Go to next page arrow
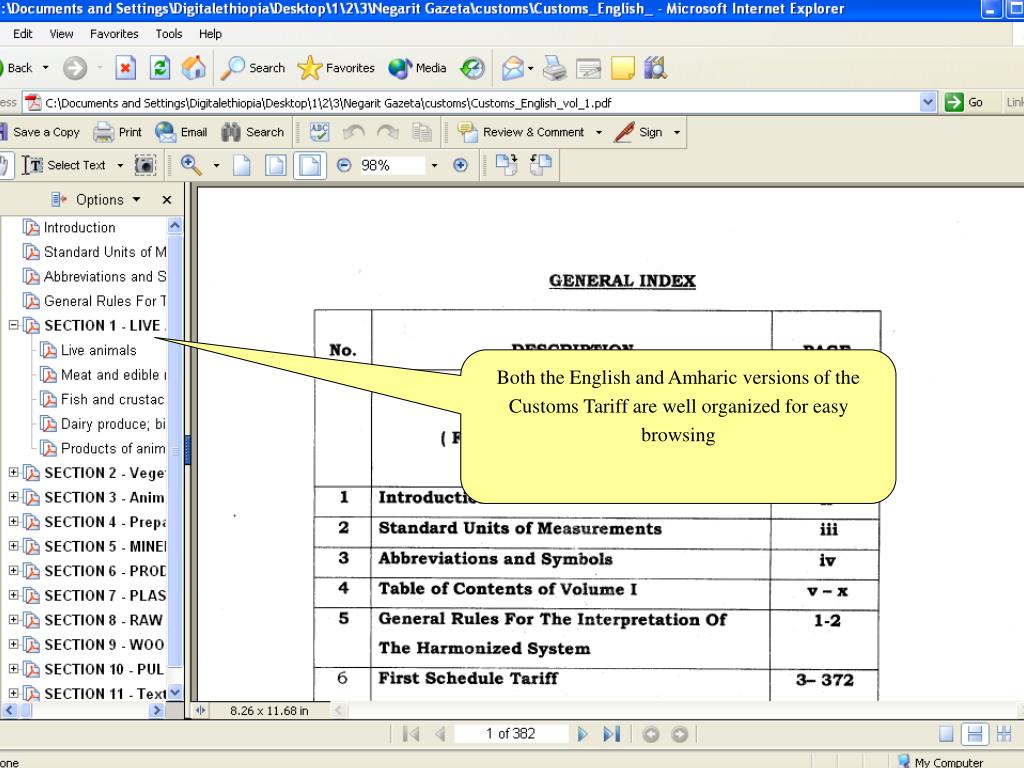Viewport: 1024px width, 768px height. point(583,734)
